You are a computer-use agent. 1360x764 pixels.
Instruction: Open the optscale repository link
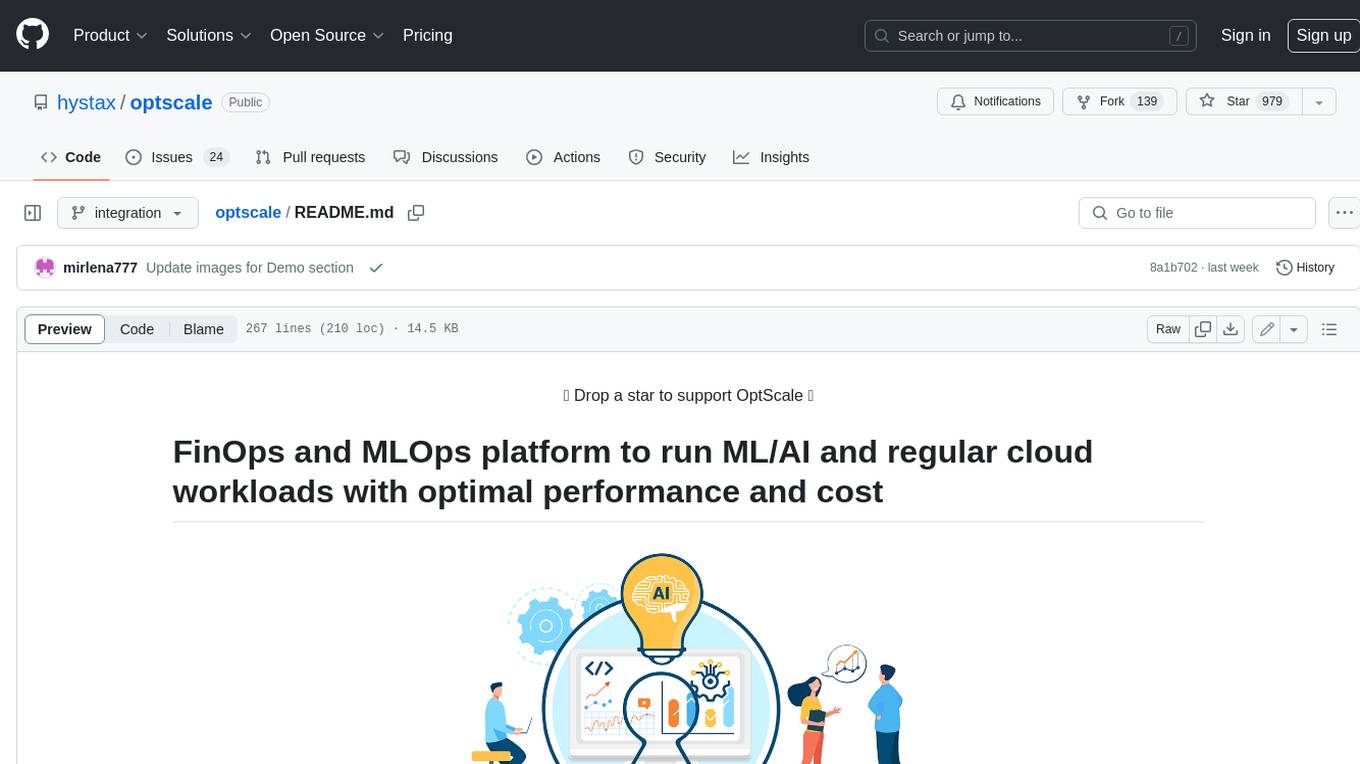[171, 102]
